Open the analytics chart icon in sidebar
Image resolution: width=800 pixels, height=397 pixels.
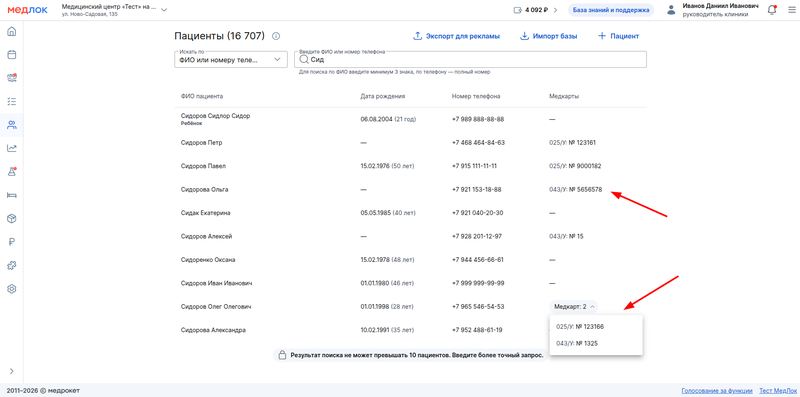point(11,148)
